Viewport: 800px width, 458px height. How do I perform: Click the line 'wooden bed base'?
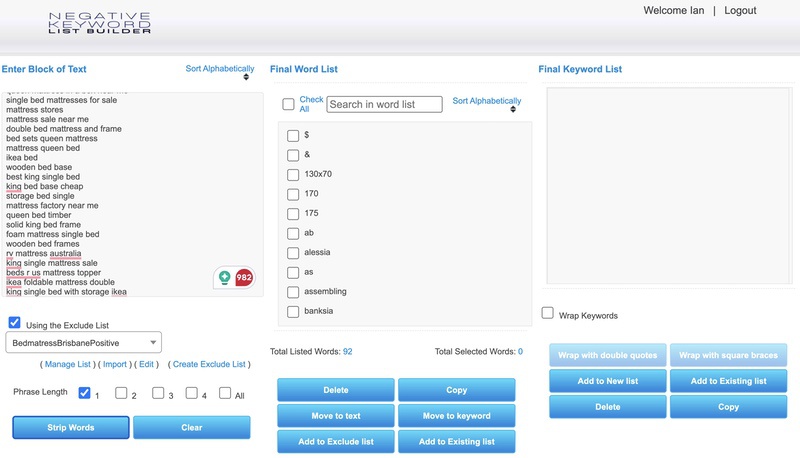(x=39, y=167)
